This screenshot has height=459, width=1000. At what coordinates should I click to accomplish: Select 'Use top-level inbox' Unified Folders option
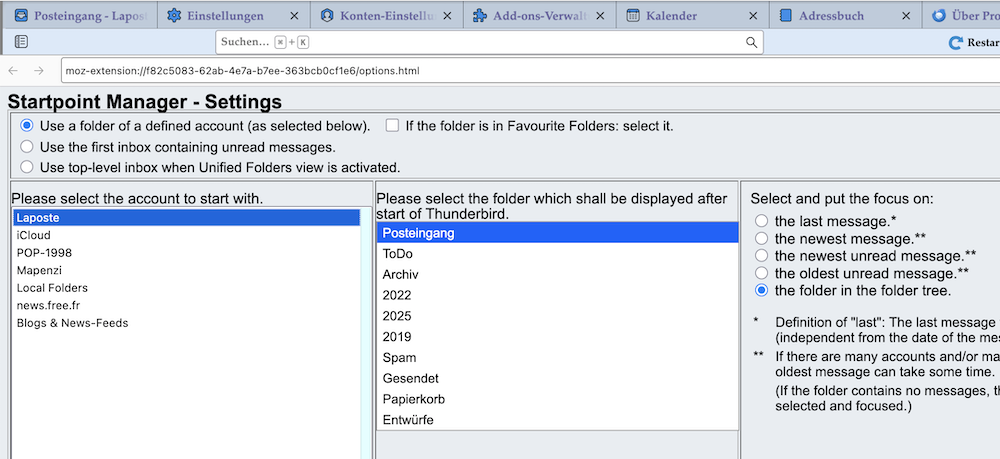coord(27,168)
